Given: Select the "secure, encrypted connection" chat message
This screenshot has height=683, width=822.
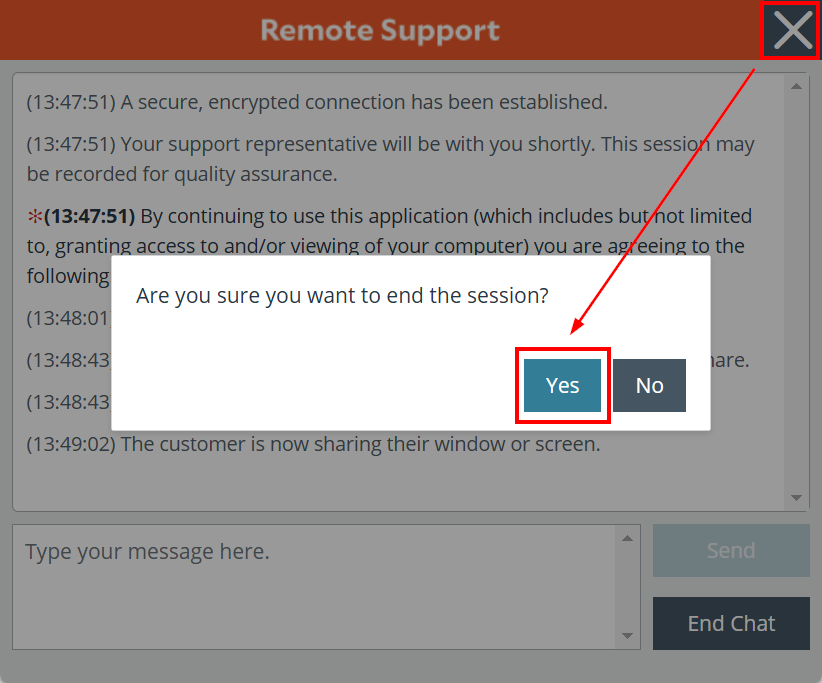Looking at the screenshot, I should (x=317, y=102).
